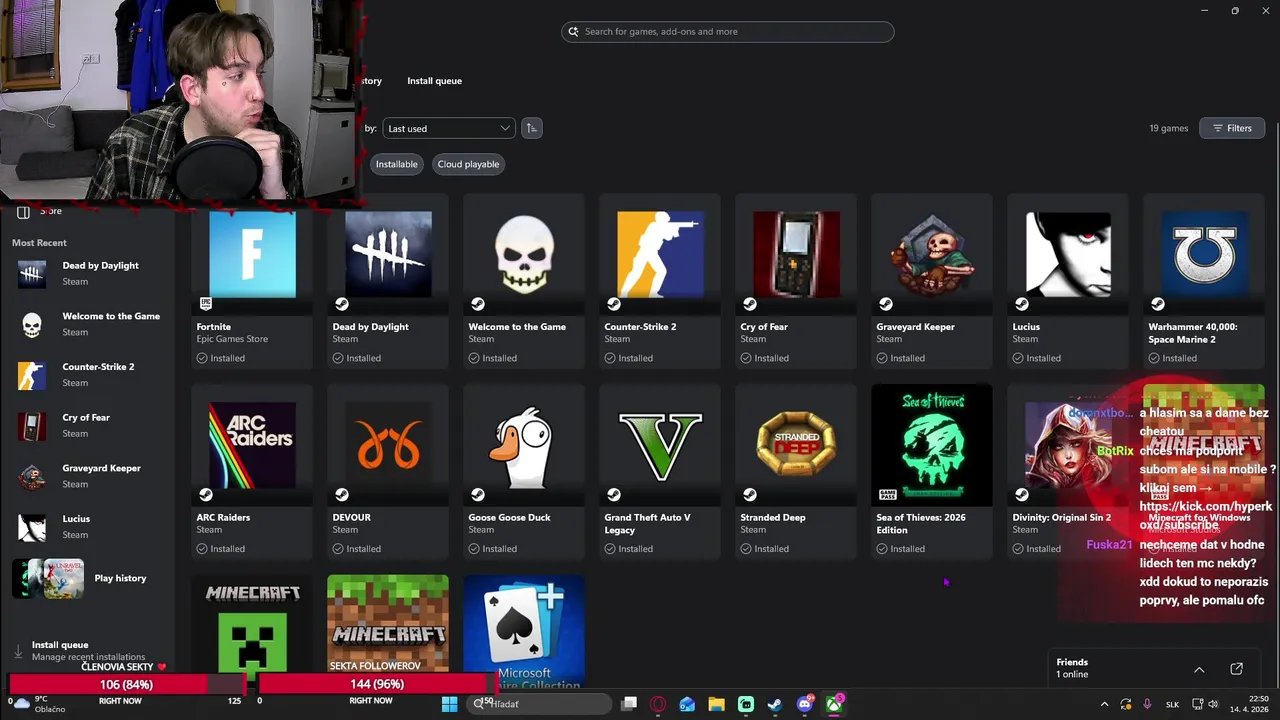Open Windows Start menu on taskbar
The image size is (1280, 720).
coord(449,704)
